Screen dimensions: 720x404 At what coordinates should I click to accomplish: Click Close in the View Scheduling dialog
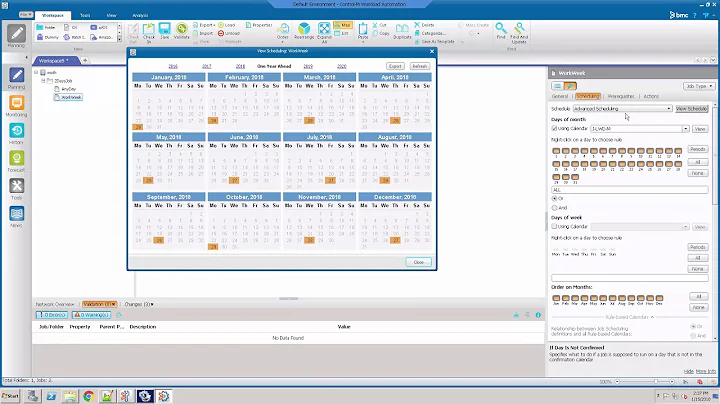[x=419, y=262]
